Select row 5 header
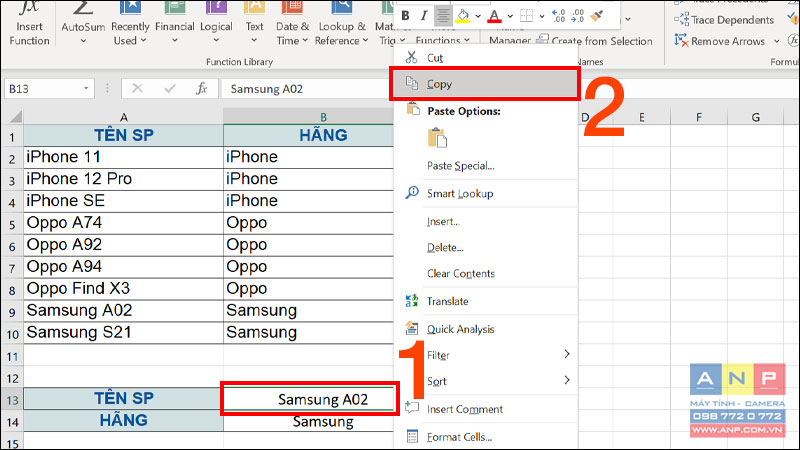The height and width of the screenshot is (450, 800). (x=12, y=223)
